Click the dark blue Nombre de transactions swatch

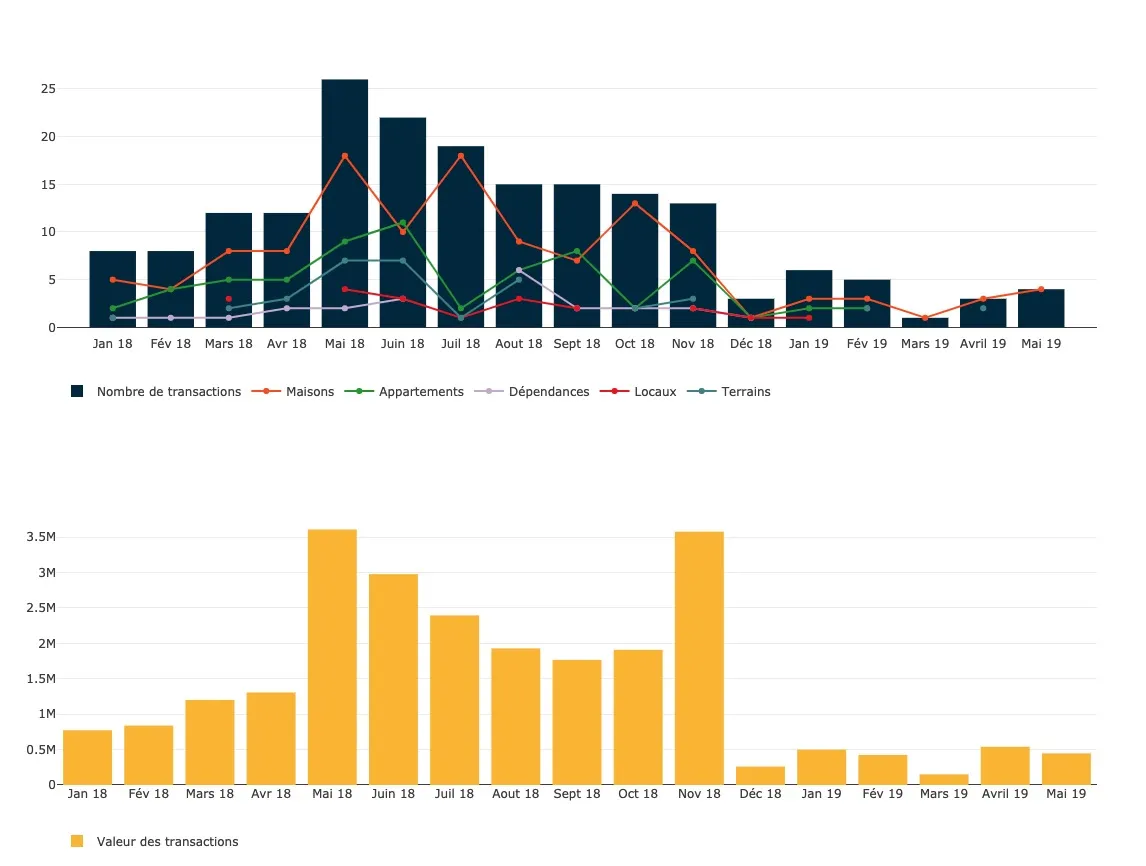point(77,392)
